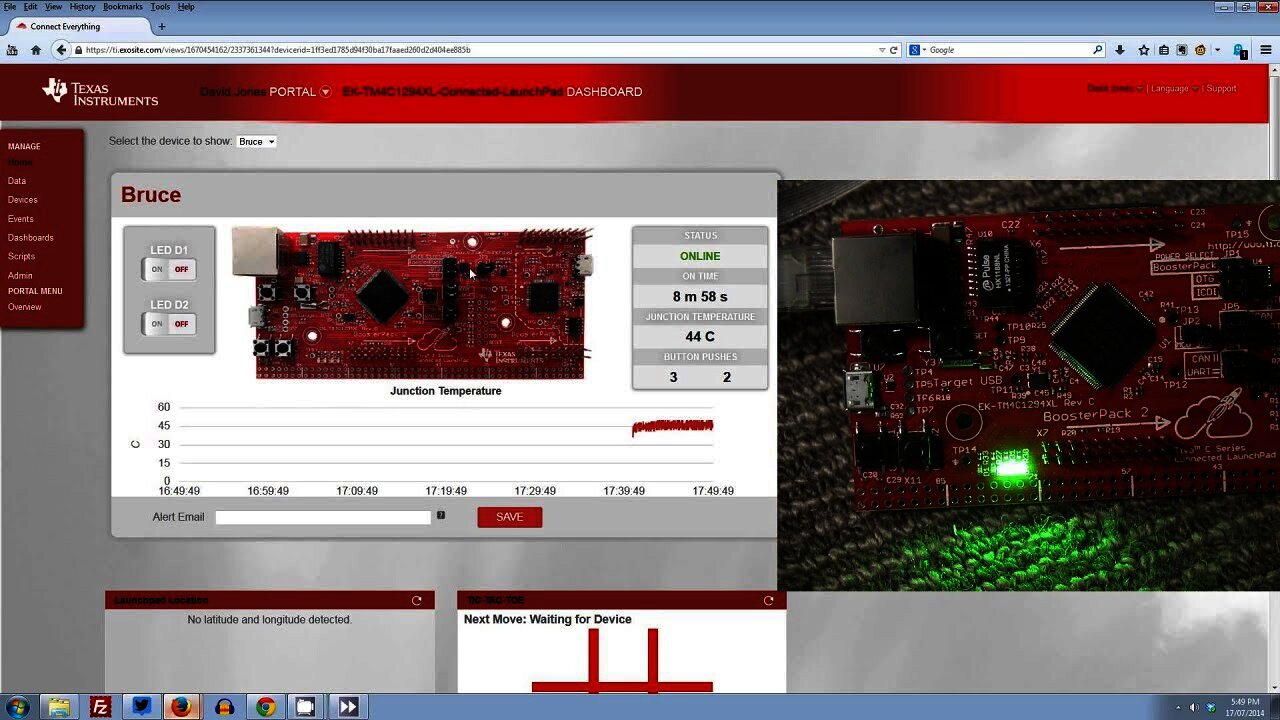
Task: Open Firefox Edit menu
Action: pyautogui.click(x=31, y=7)
